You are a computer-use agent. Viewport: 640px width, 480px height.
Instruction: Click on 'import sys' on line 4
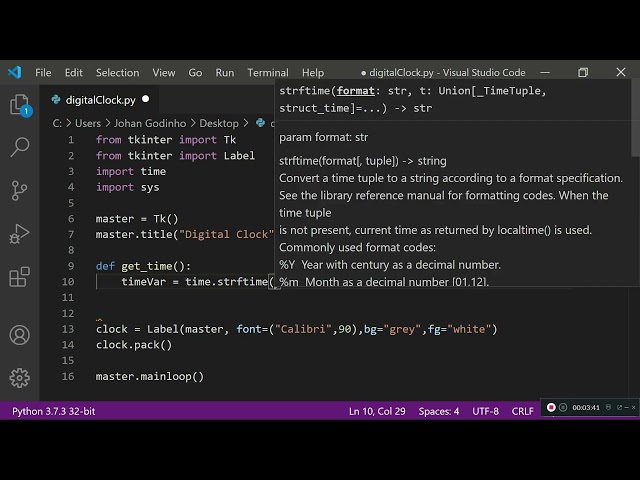[x=127, y=187]
